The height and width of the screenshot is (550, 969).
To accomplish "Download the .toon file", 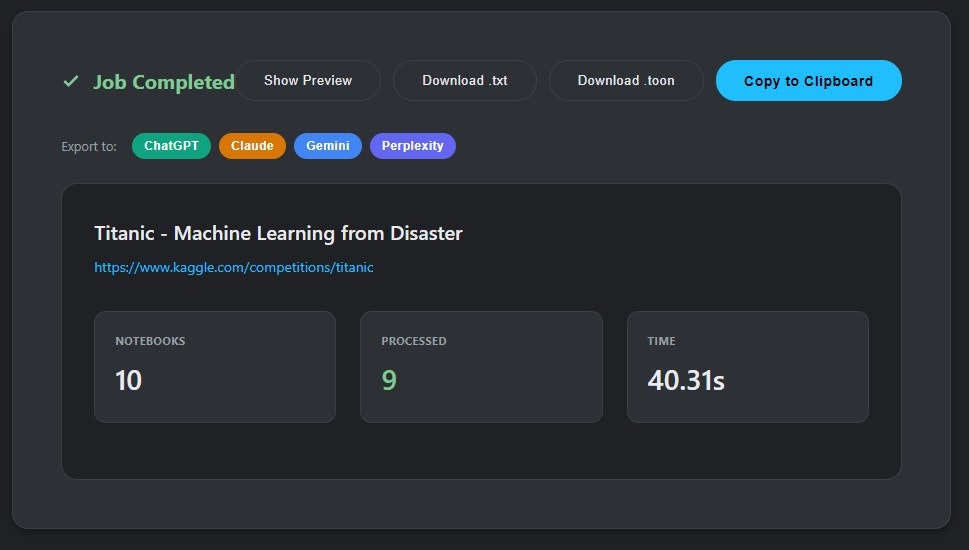I will tap(626, 80).
